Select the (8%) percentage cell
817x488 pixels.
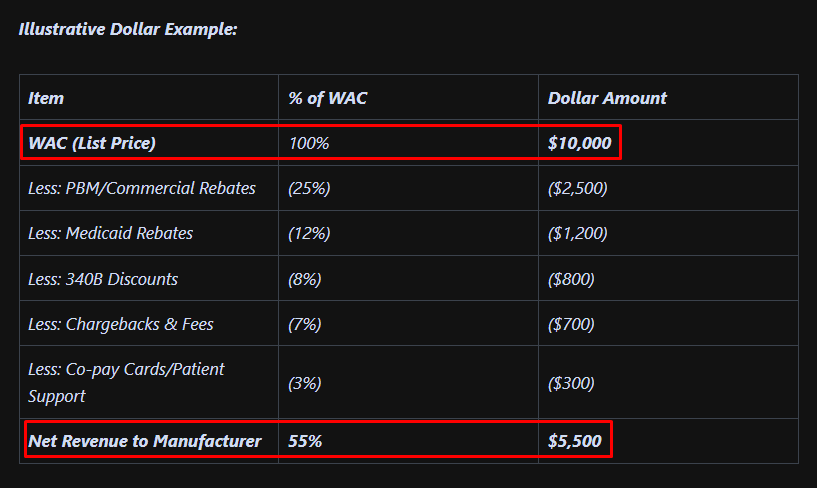point(305,279)
